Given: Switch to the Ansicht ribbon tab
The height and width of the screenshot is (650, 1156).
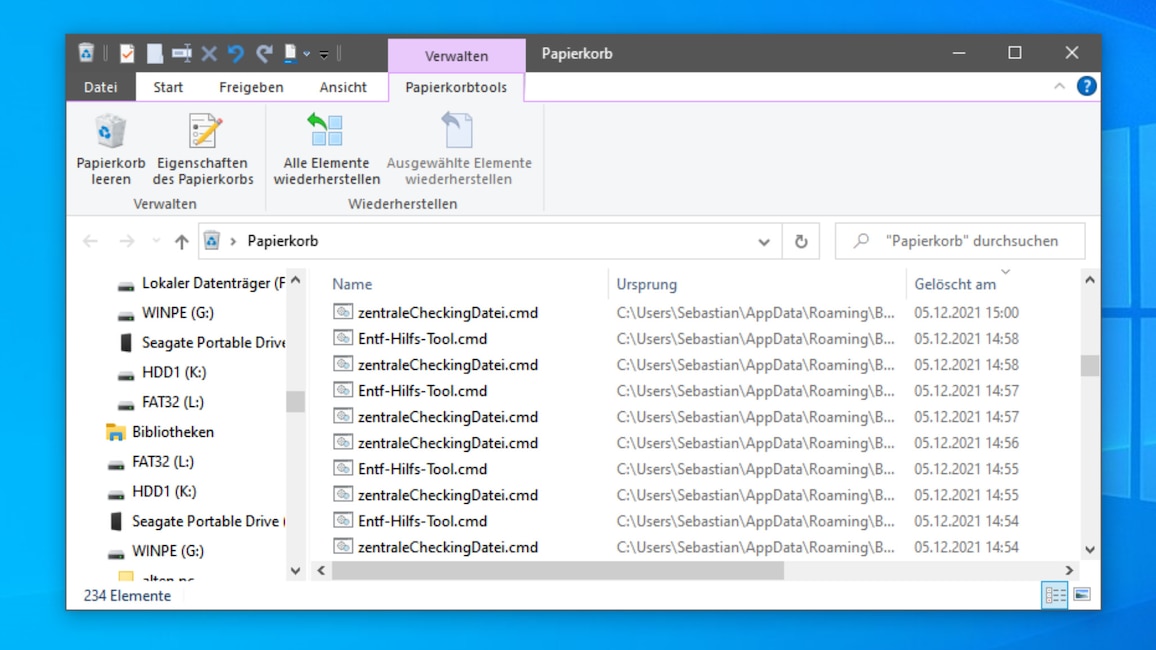Looking at the screenshot, I should [343, 87].
